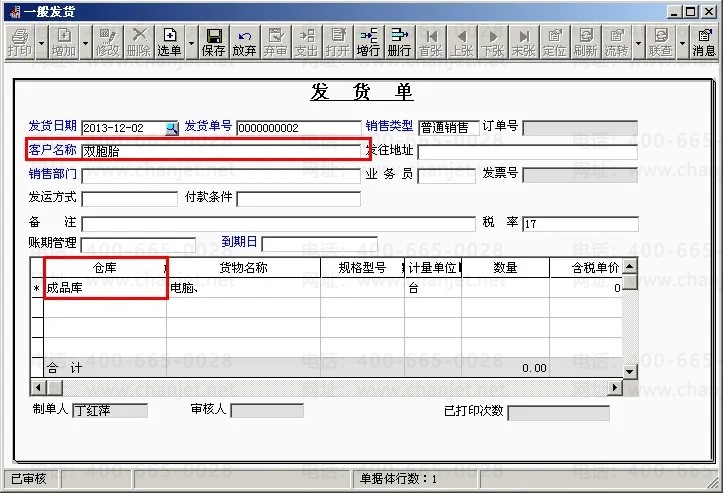Click the 发货单号 input field
Viewport: 723px width, 493px height.
click(298, 128)
